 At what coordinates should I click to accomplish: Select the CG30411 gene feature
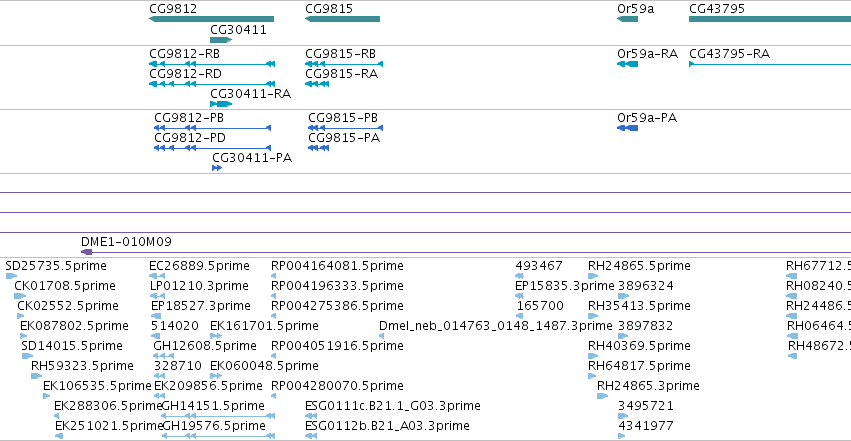221,40
